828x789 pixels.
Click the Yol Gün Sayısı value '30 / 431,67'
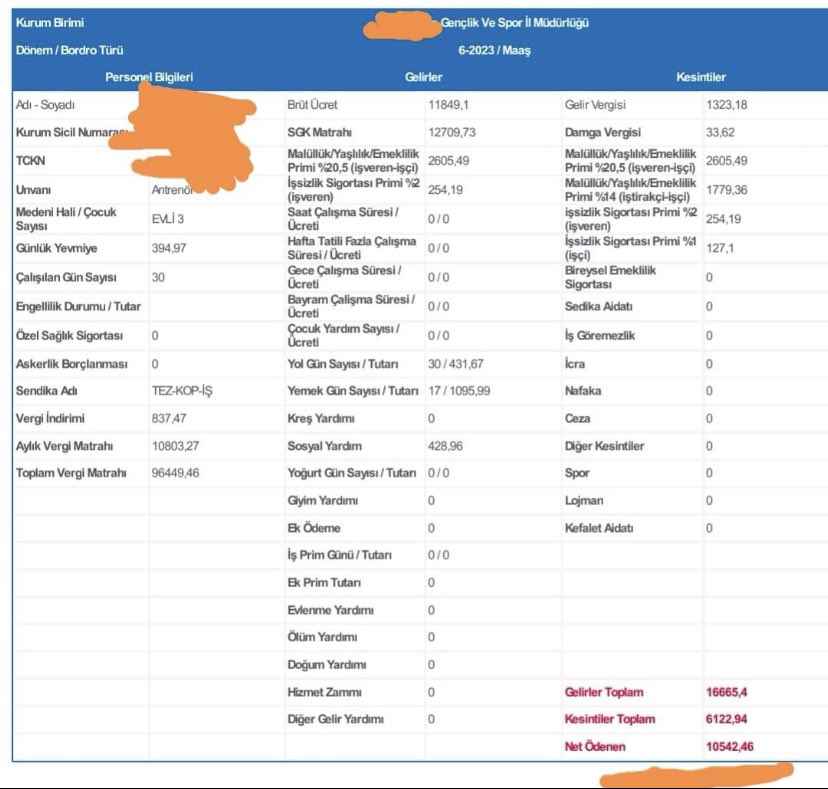(456, 364)
